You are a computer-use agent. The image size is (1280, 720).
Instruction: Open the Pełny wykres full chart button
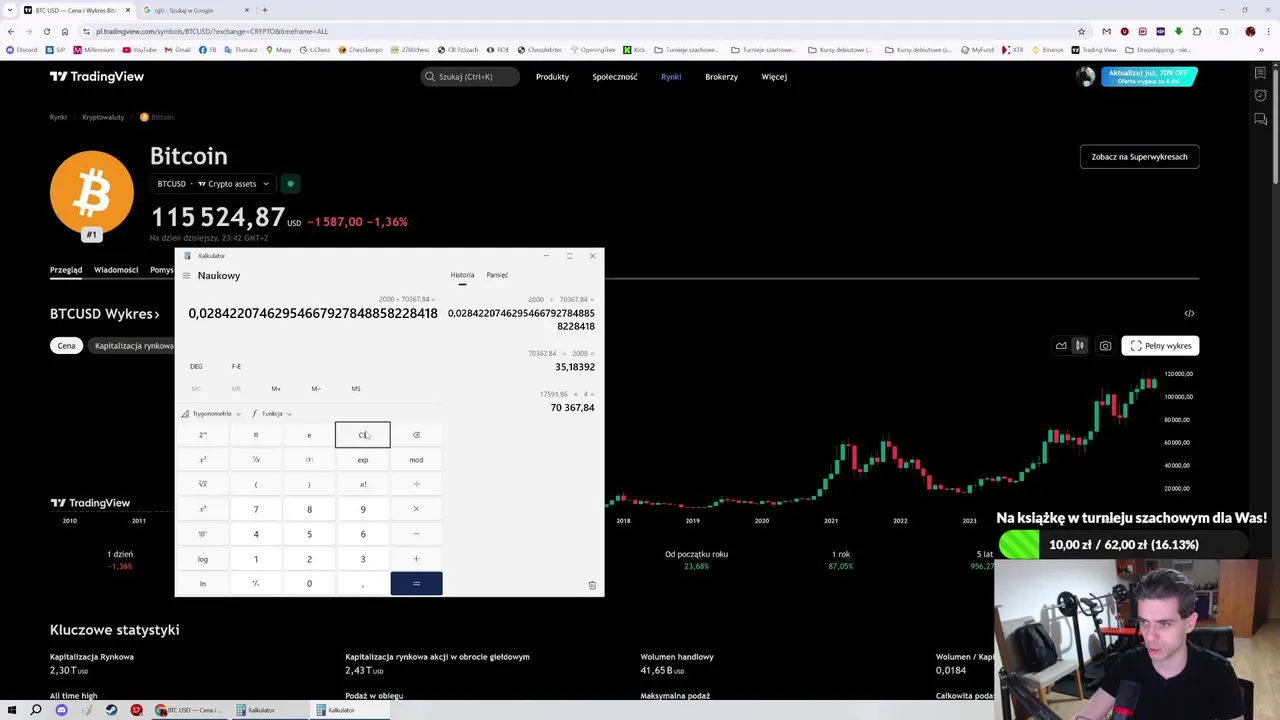point(1160,346)
